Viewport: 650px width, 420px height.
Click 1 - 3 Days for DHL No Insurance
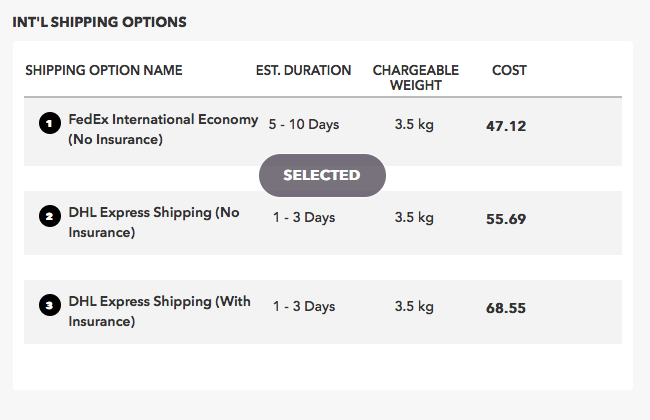coord(304,217)
